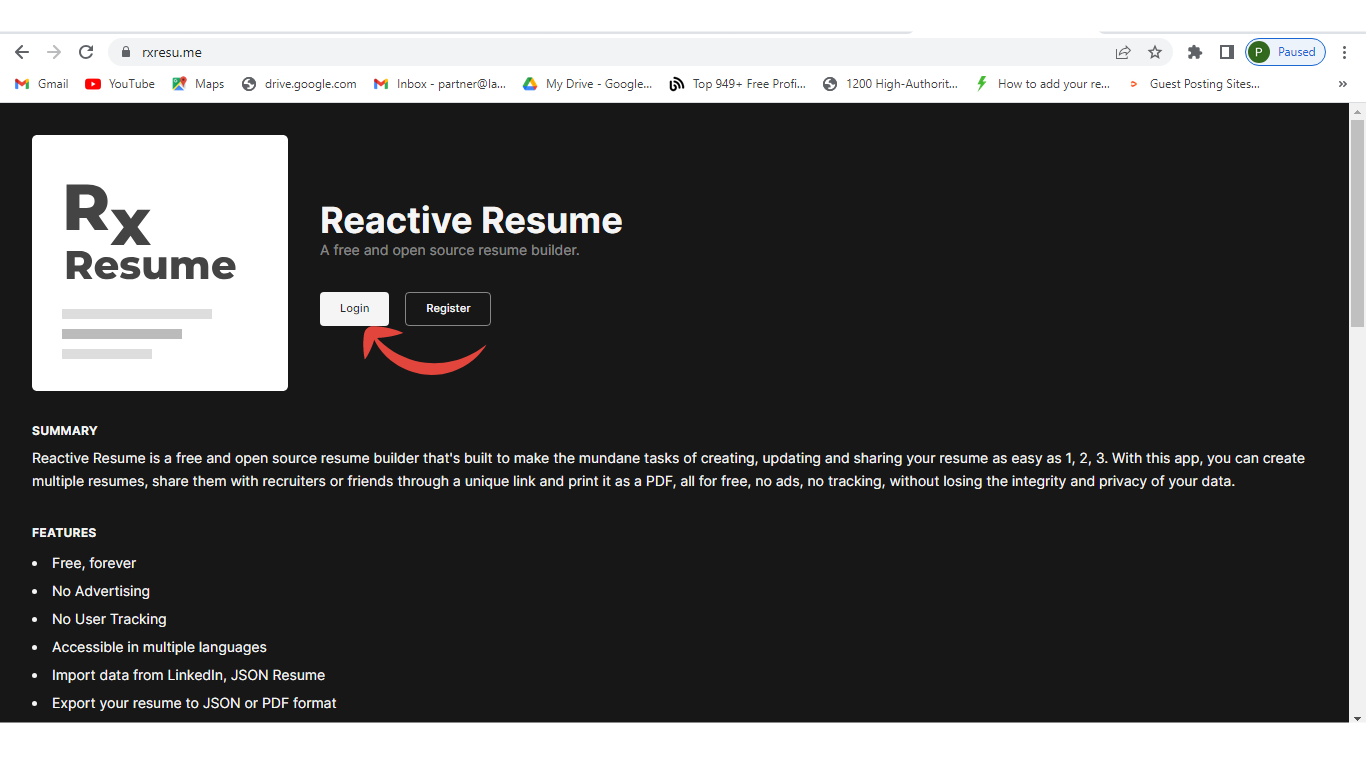1366x768 pixels.
Task: Click the 1200 High-Authority bookmark
Action: (x=890, y=84)
